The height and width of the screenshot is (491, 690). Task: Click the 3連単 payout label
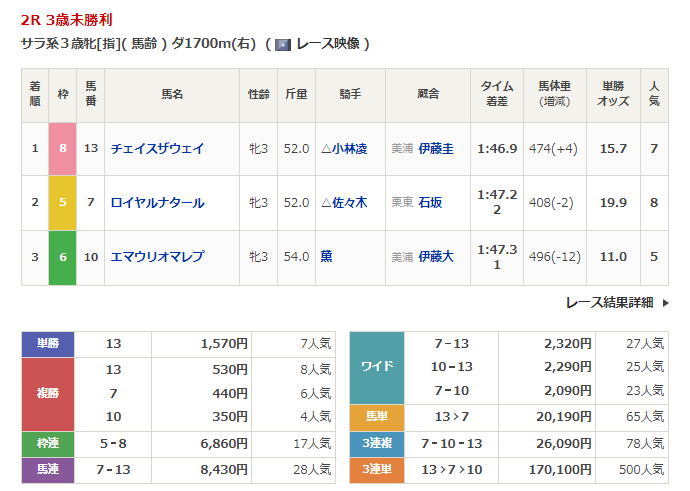pos(376,469)
